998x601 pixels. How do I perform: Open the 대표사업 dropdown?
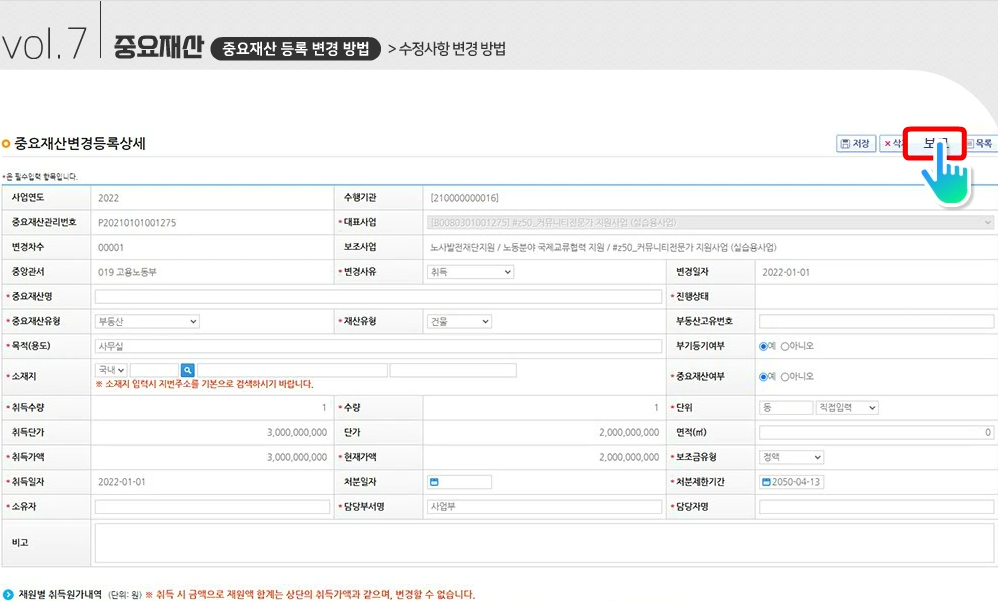point(710,222)
